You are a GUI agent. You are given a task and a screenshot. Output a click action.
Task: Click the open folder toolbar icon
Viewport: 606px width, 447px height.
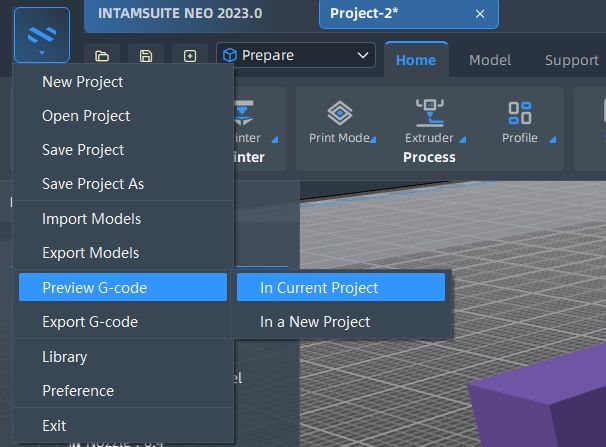pos(102,56)
